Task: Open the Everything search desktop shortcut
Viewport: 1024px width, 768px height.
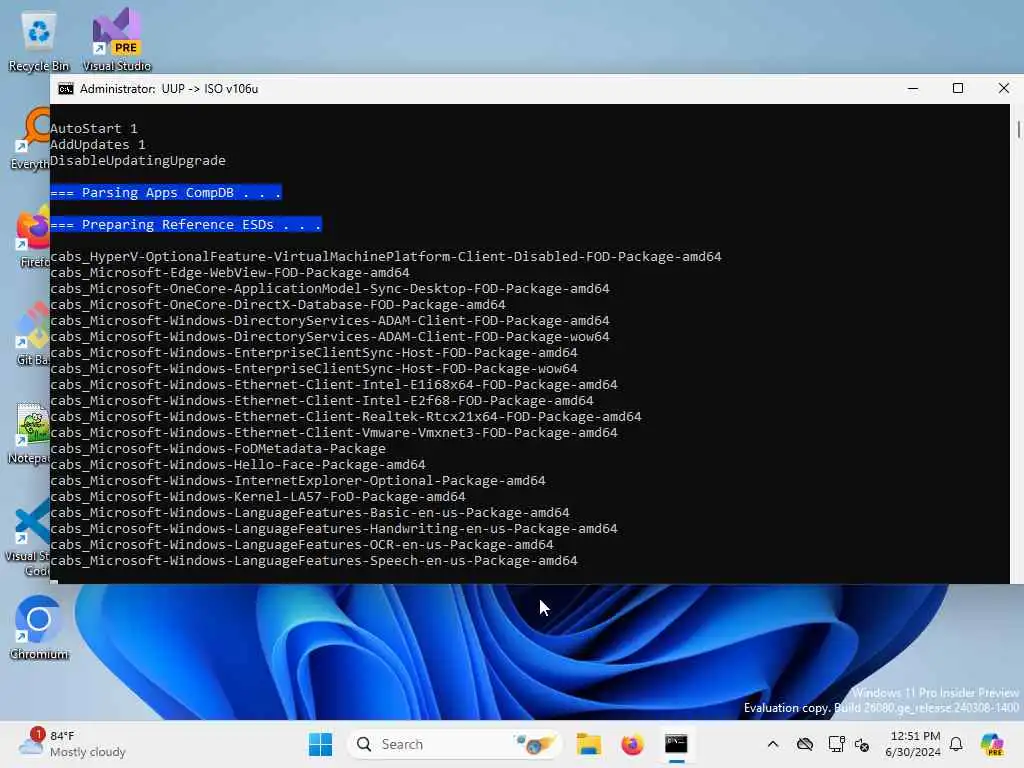Action: pyautogui.click(x=30, y=139)
